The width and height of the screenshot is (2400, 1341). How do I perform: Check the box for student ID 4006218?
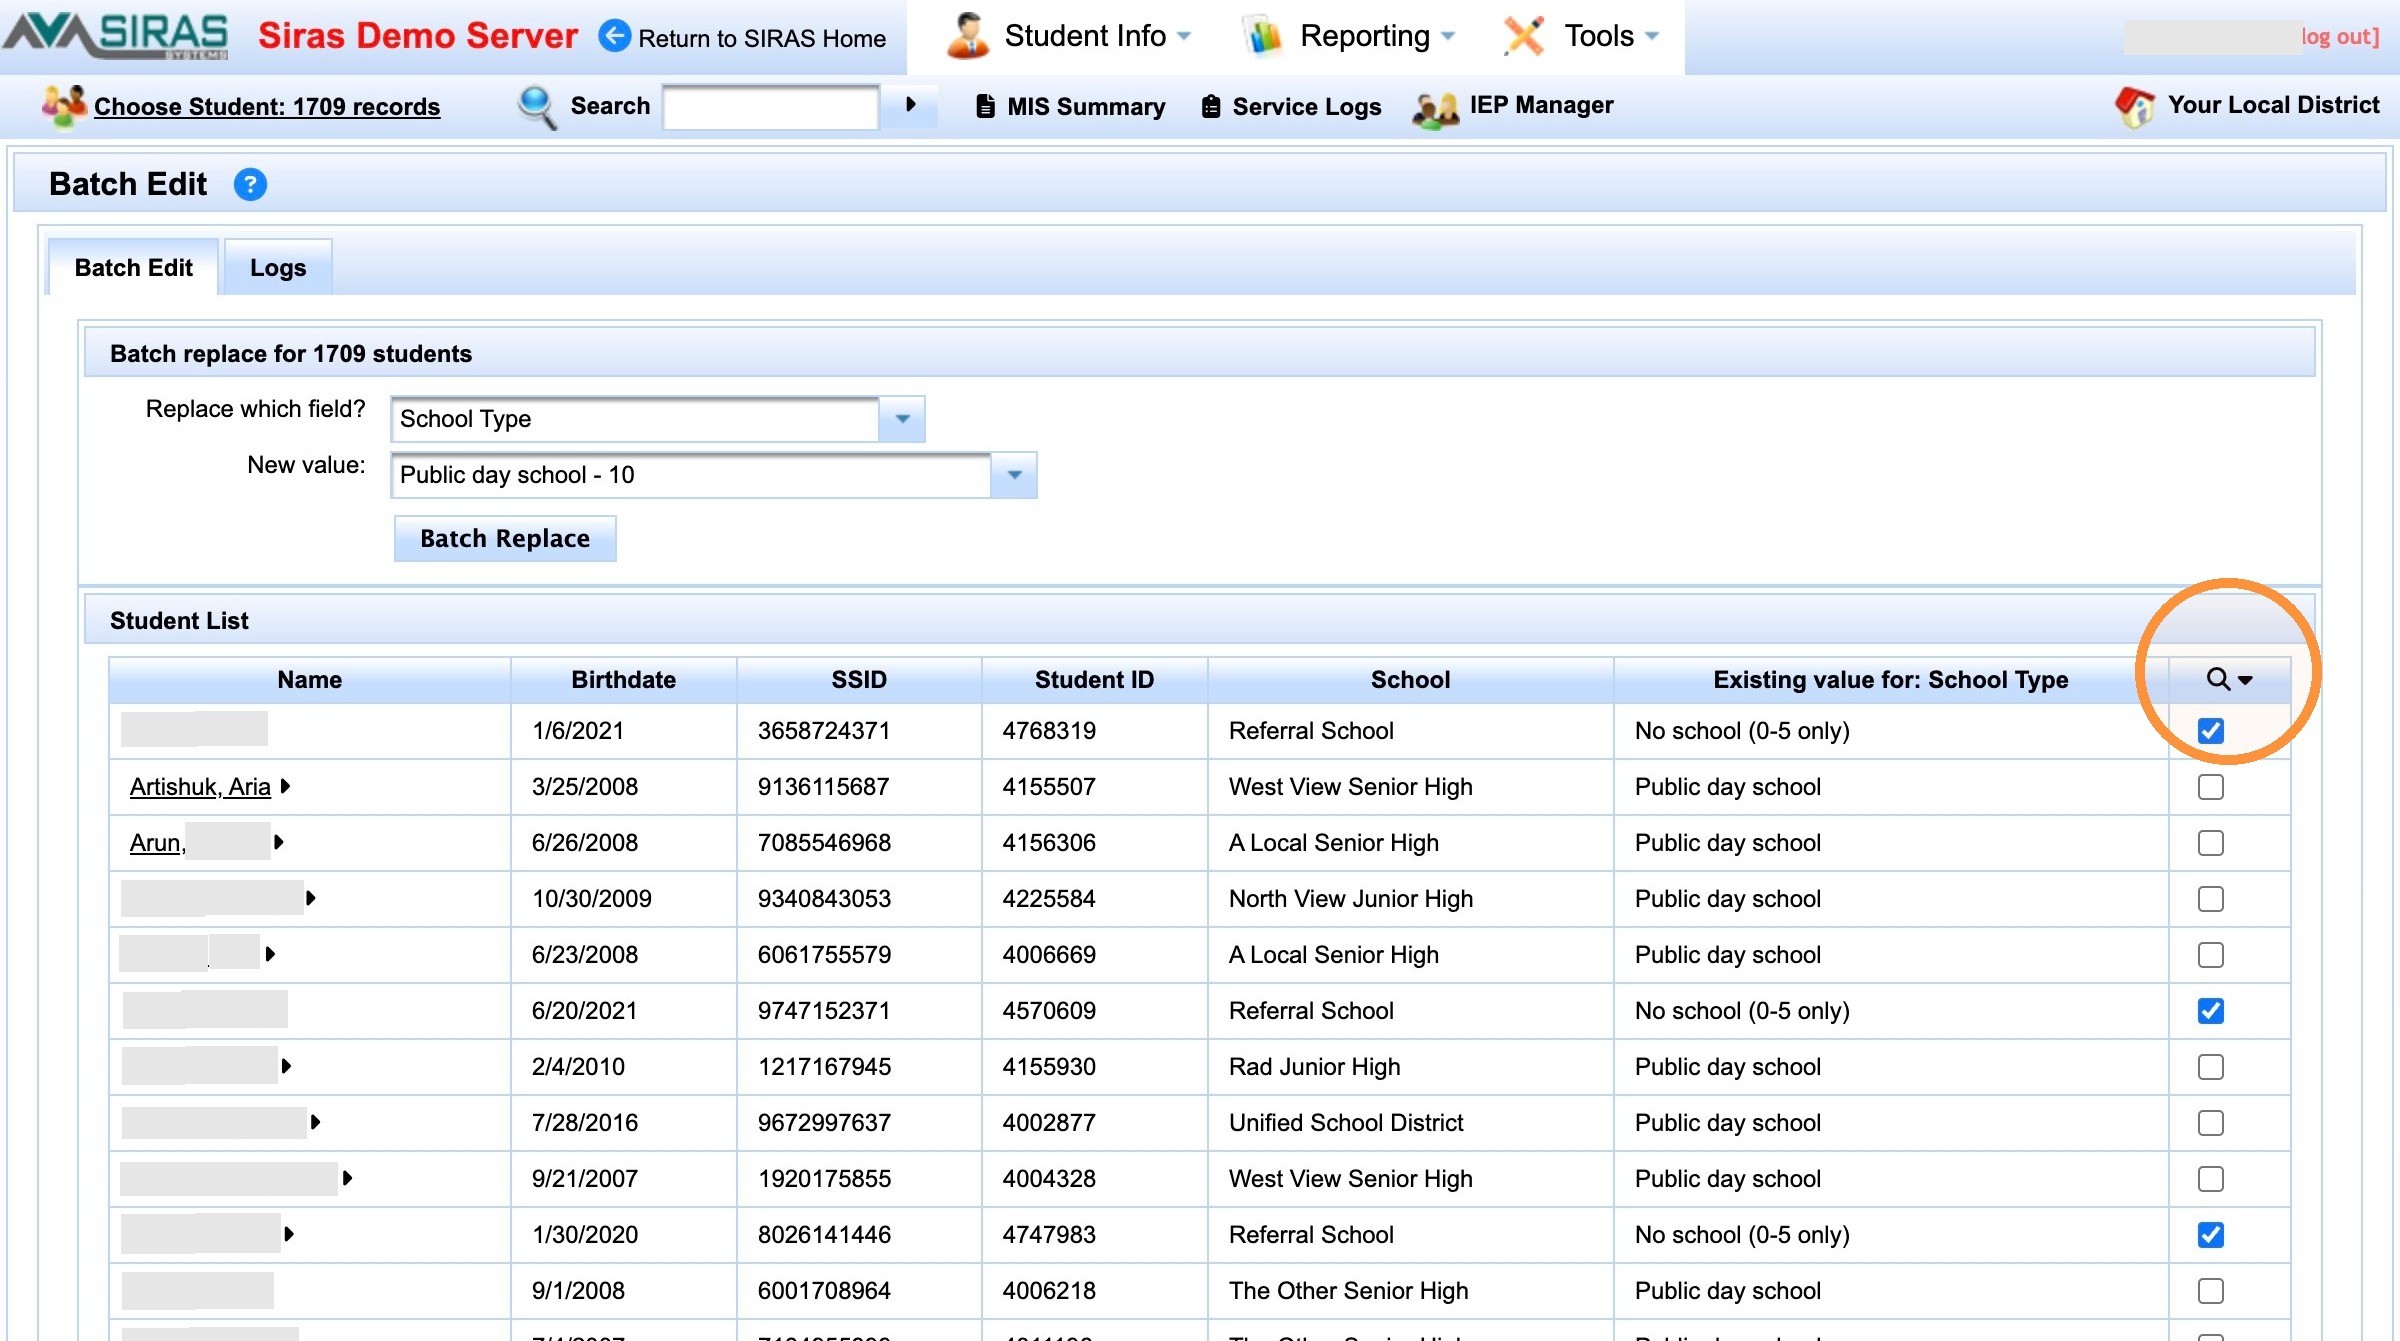(2211, 1291)
